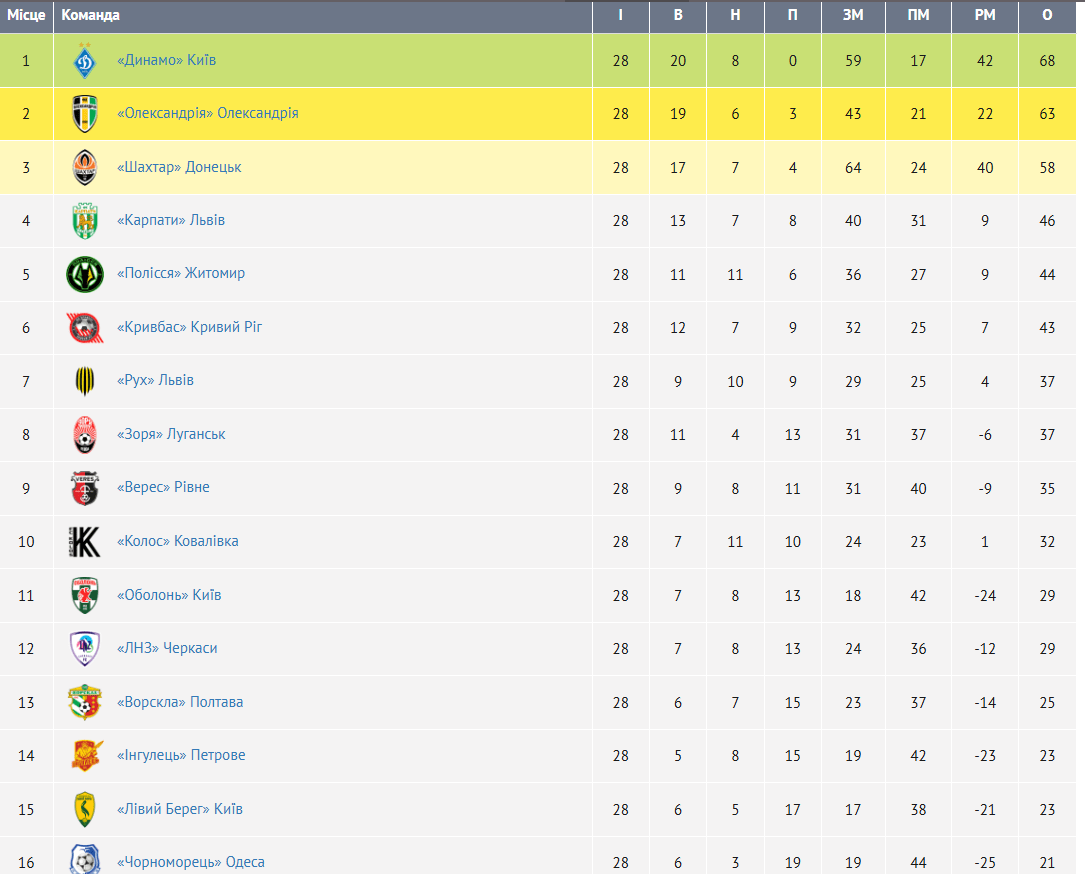
Task: Open «ЛНЗ» Черкаси team link
Action: (167, 648)
